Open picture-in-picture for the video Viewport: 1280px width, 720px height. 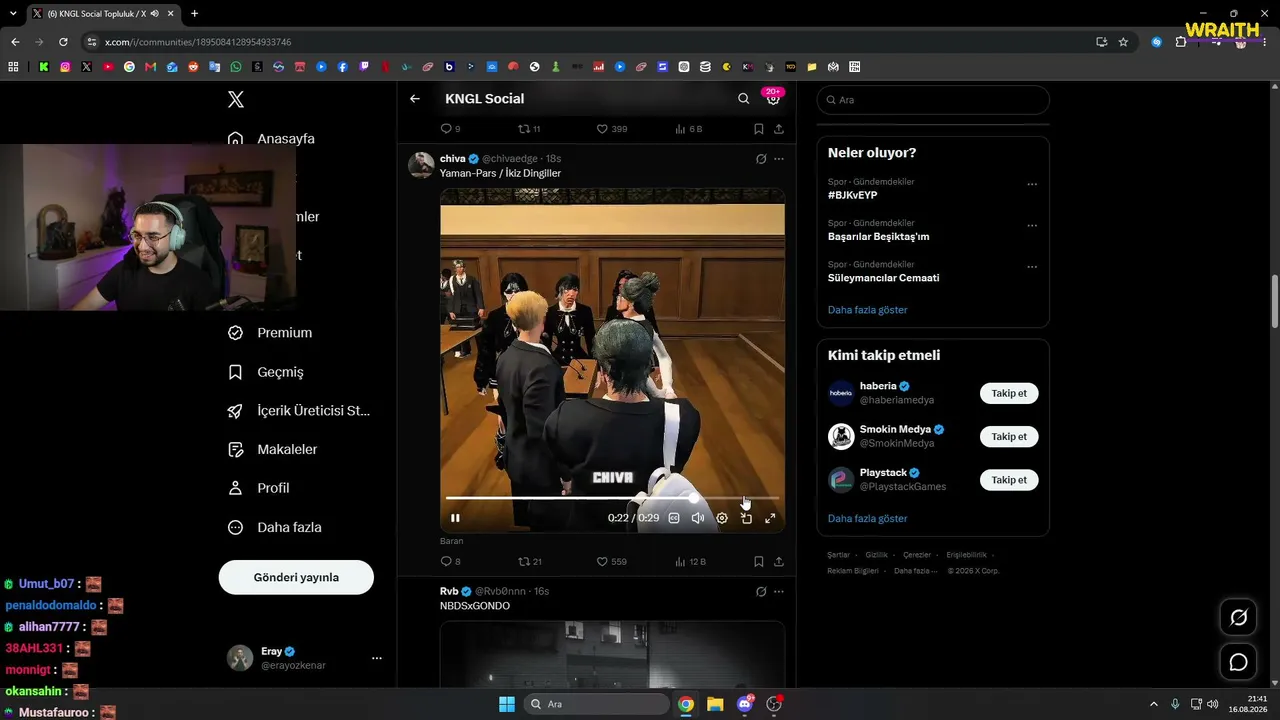[x=746, y=518]
